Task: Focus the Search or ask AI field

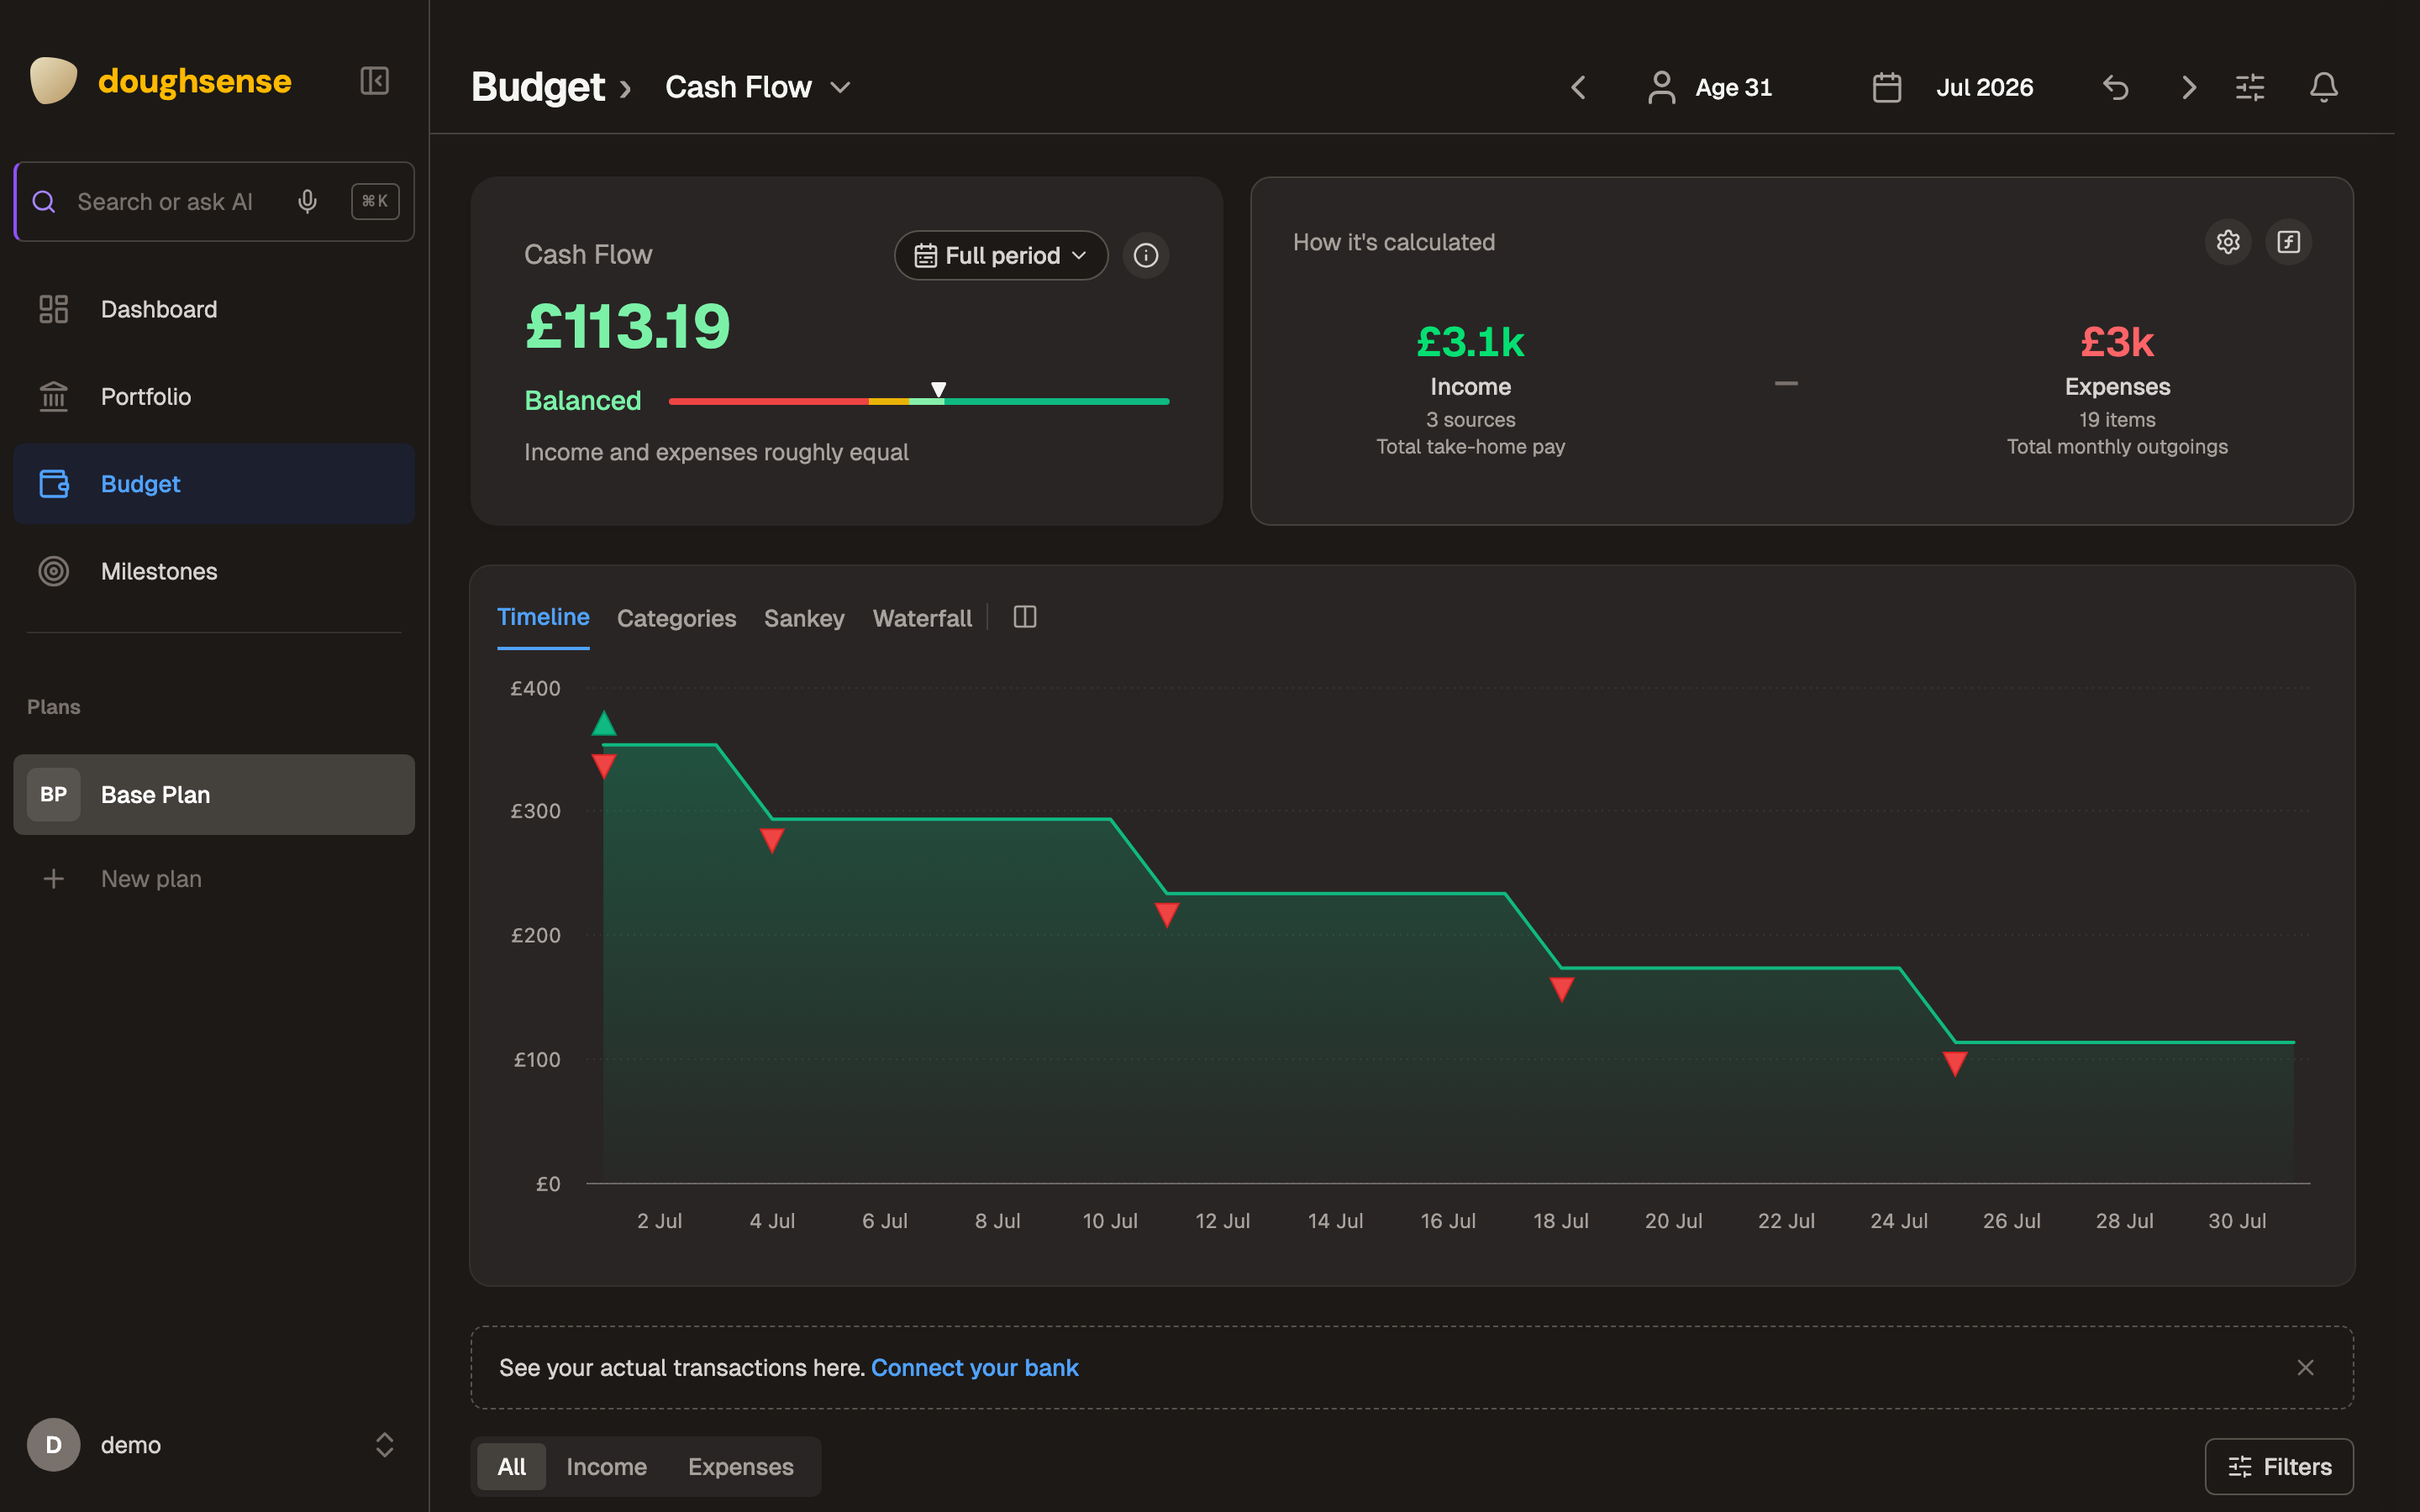Action: coord(214,201)
